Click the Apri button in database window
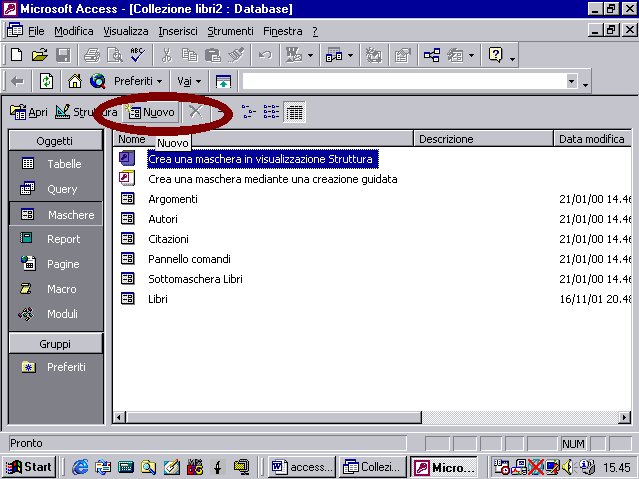 29,112
